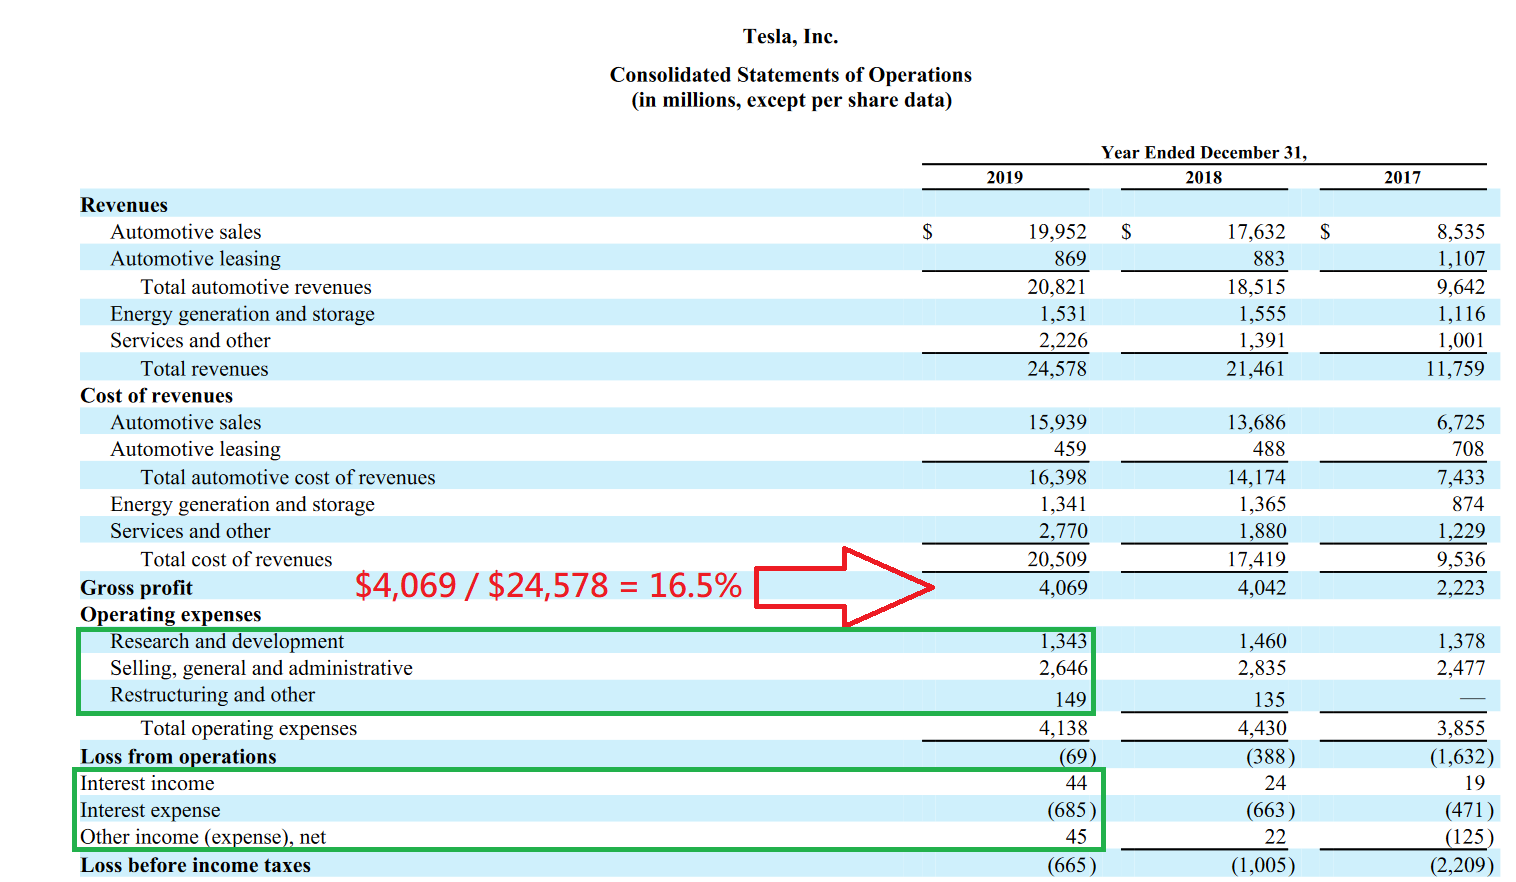
Task: Click 2017 automotive leasing revenue 1,107
Action: point(1461,259)
